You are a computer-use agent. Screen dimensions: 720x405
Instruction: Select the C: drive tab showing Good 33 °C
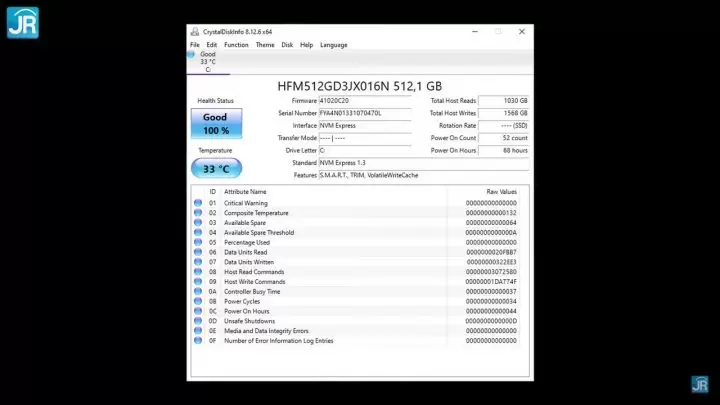(x=208, y=62)
